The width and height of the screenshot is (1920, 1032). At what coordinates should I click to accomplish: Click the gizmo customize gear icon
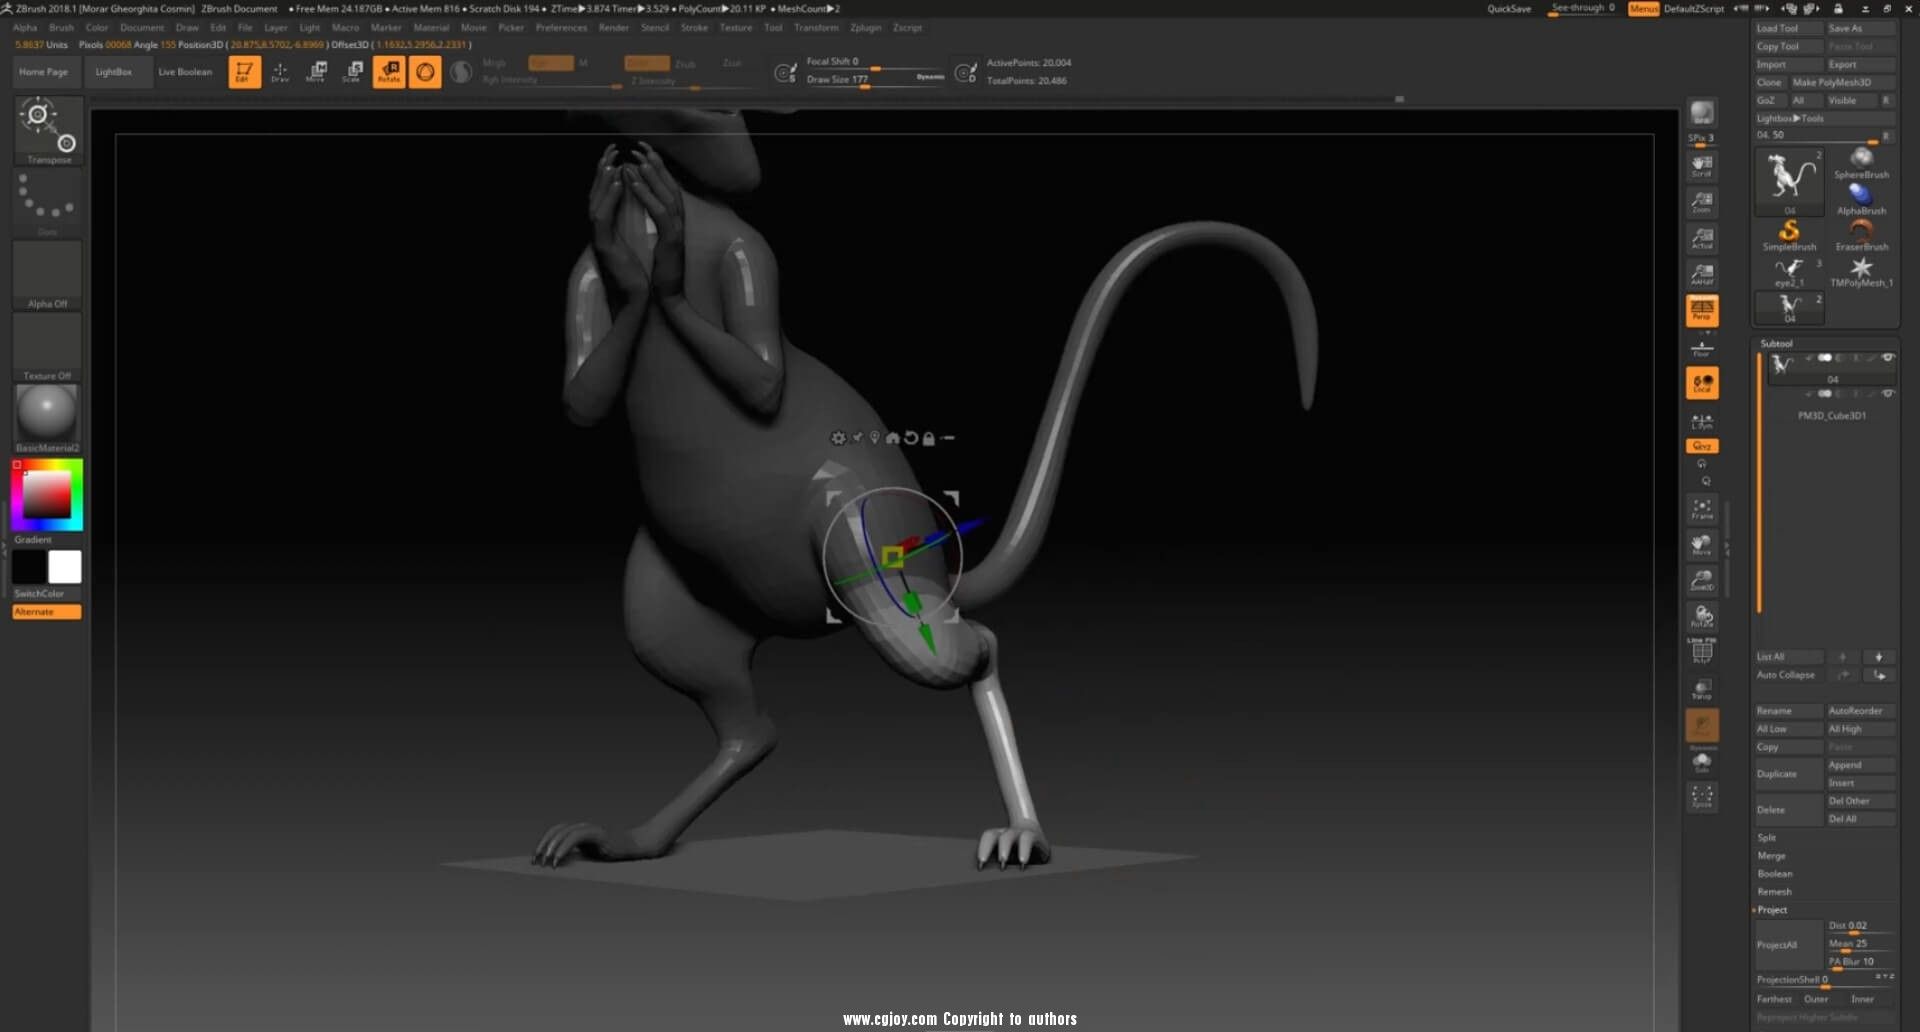838,438
